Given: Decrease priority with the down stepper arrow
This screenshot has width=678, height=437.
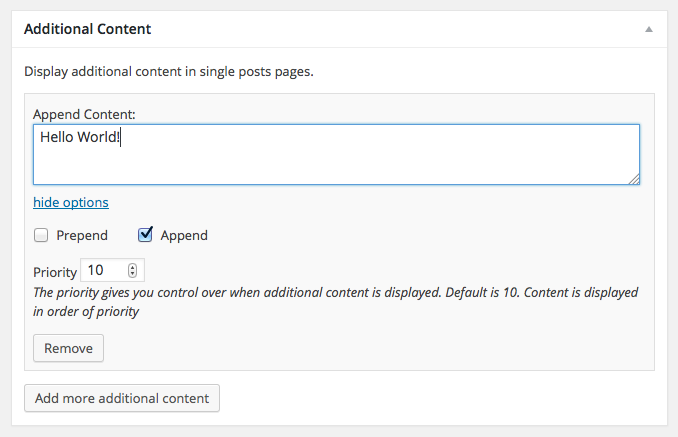Looking at the screenshot, I should point(133,274).
